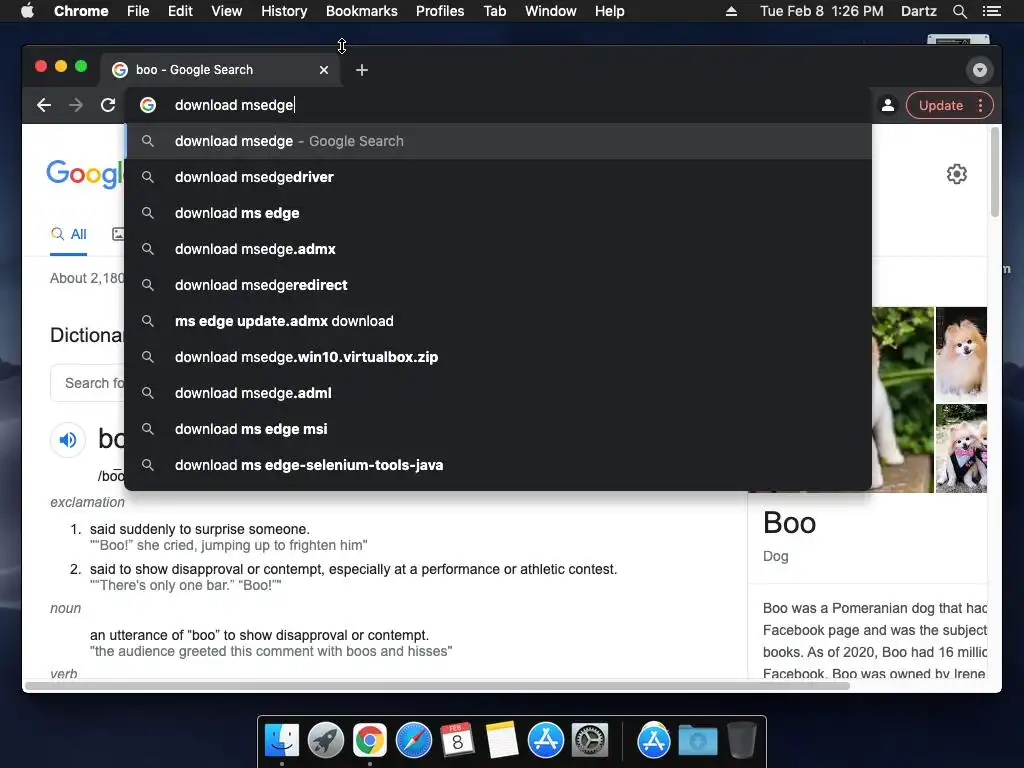Open the Tab menu
The image size is (1024, 768).
tap(495, 11)
